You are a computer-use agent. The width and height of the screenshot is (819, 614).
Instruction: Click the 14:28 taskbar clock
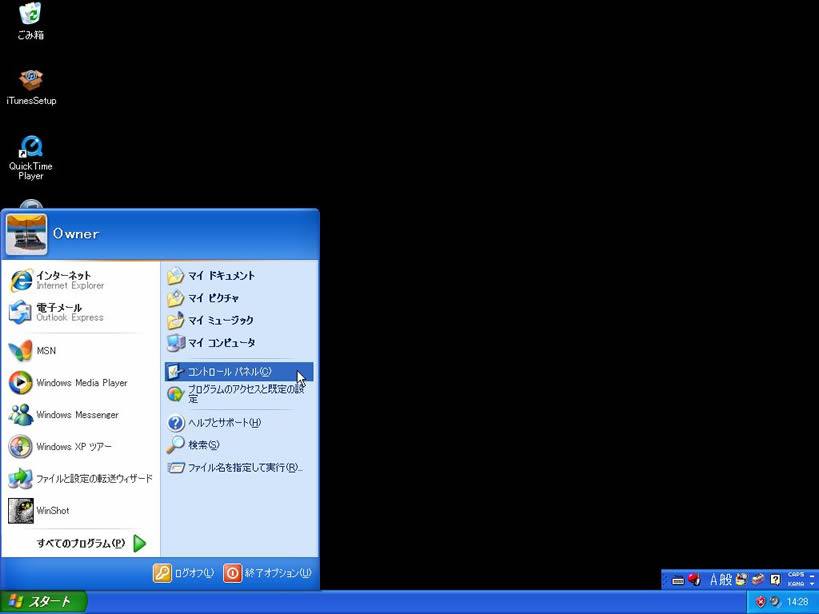pyautogui.click(x=798, y=602)
